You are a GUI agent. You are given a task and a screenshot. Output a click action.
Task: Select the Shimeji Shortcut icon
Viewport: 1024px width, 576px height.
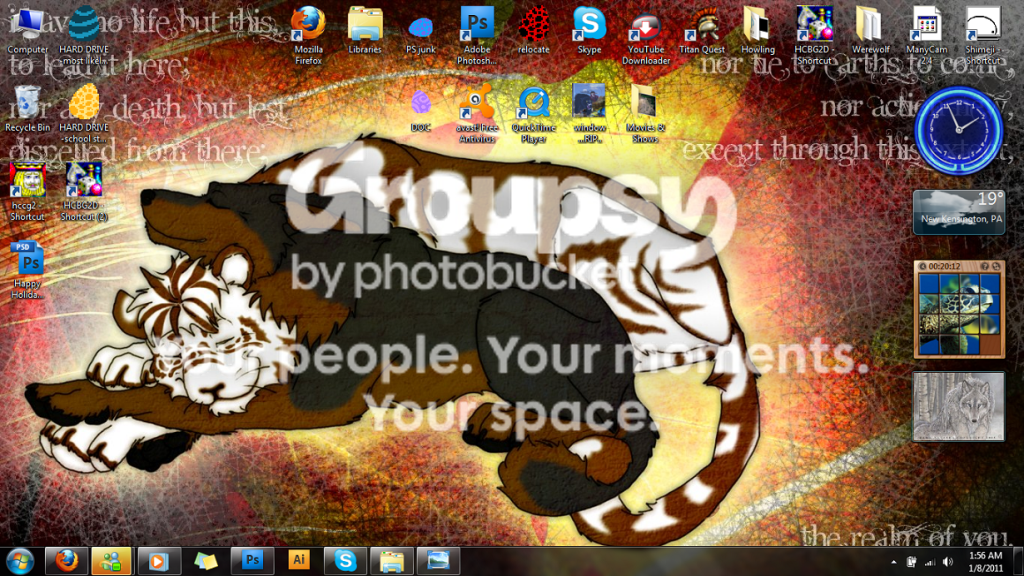click(x=983, y=35)
